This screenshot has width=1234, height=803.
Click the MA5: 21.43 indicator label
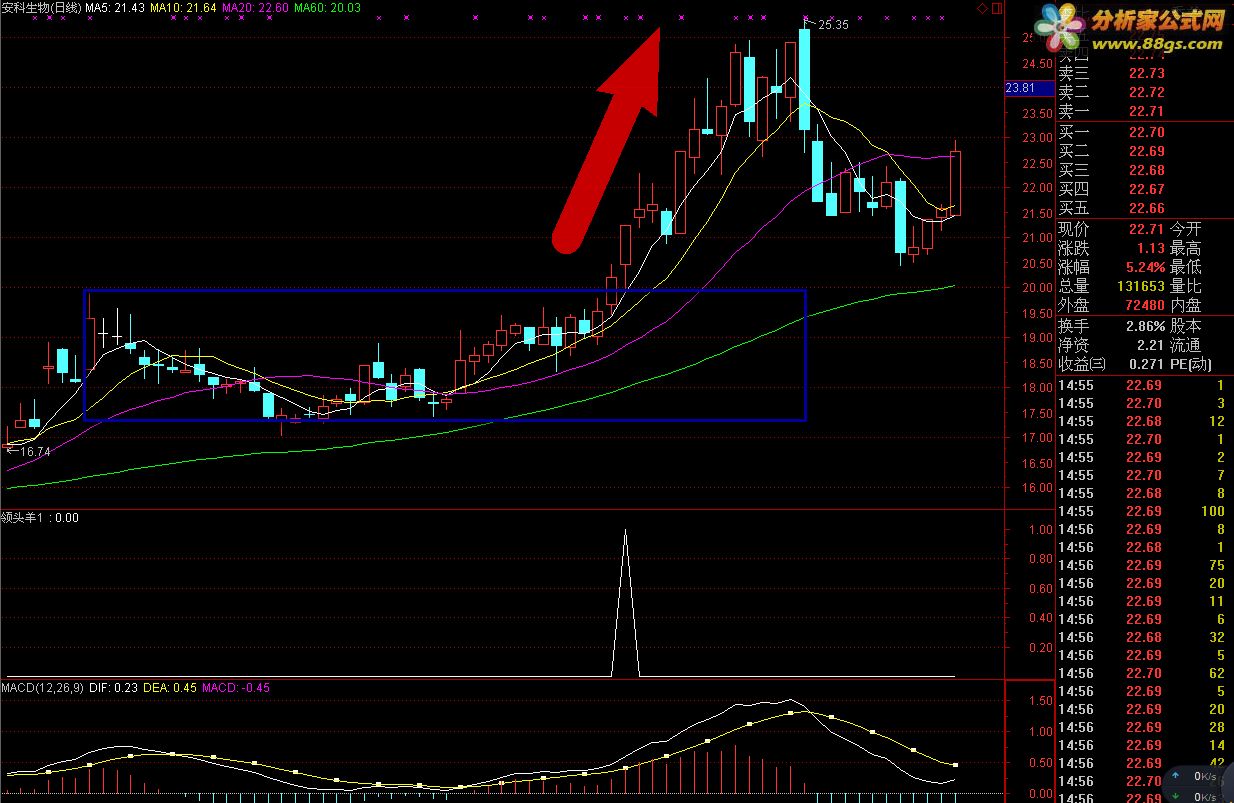(x=115, y=7)
